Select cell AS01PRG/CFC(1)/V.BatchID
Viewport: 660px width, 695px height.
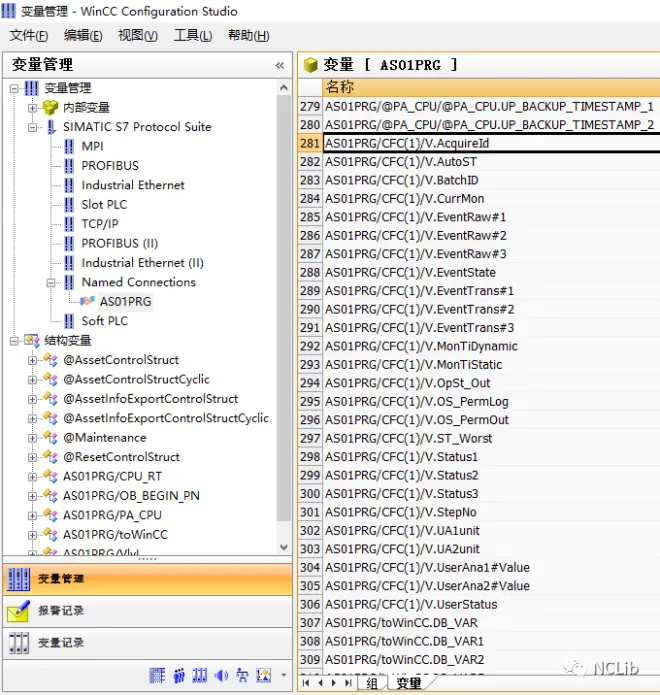click(x=491, y=180)
